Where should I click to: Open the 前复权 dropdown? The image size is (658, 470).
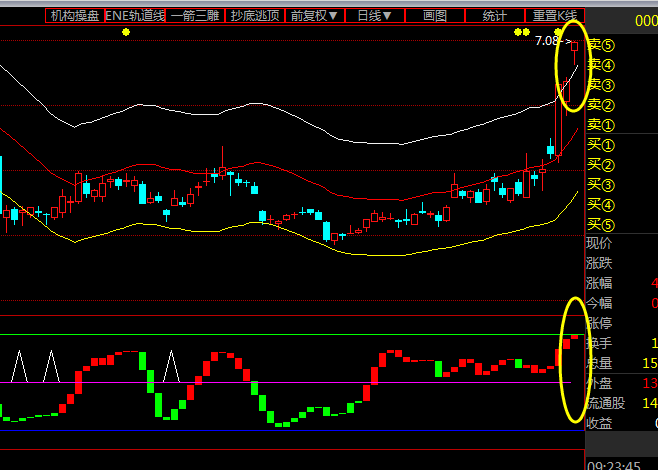315,16
